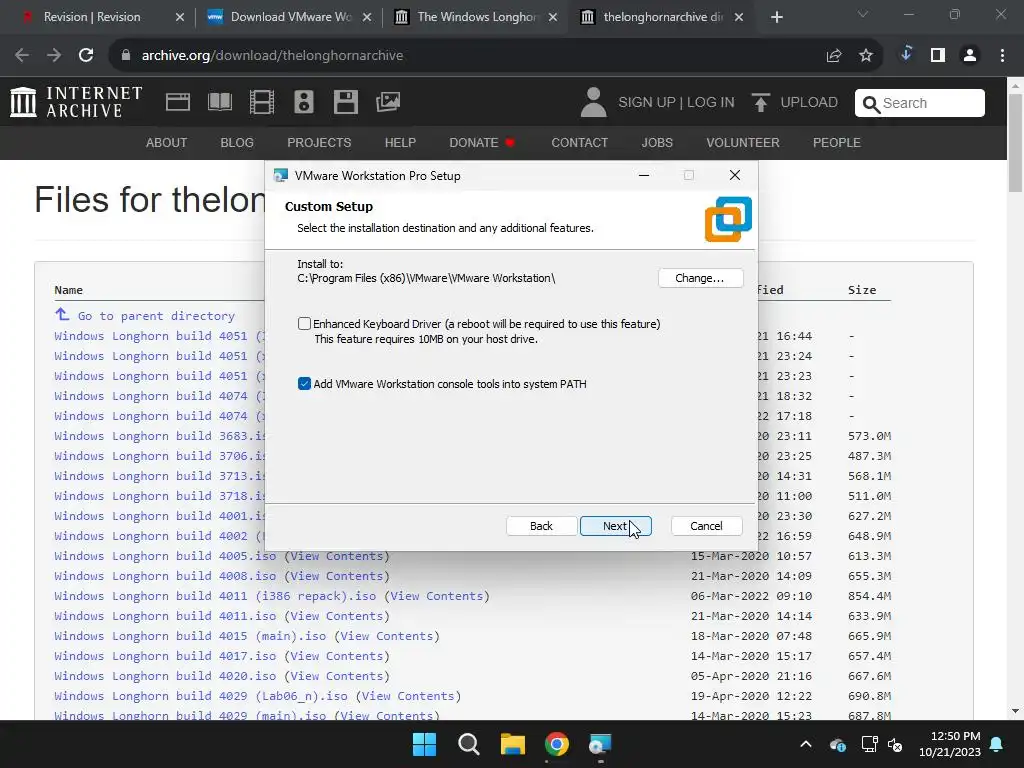Open Windows Longhorn build 4015 (main).iso
Image resolution: width=1024 pixels, height=768 pixels.
click(190, 636)
